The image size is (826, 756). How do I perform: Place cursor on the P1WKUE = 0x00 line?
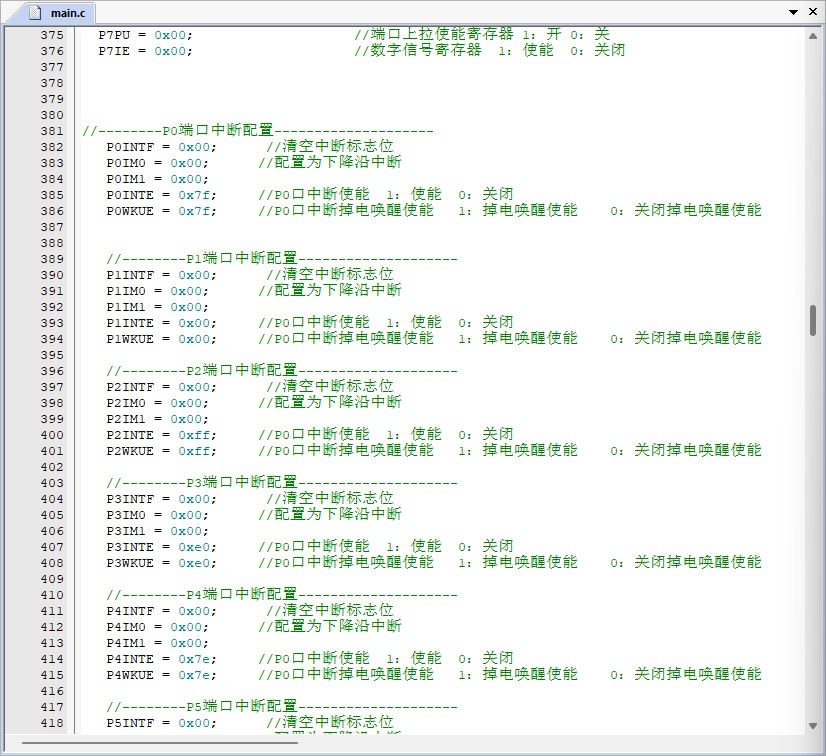[x=160, y=339]
